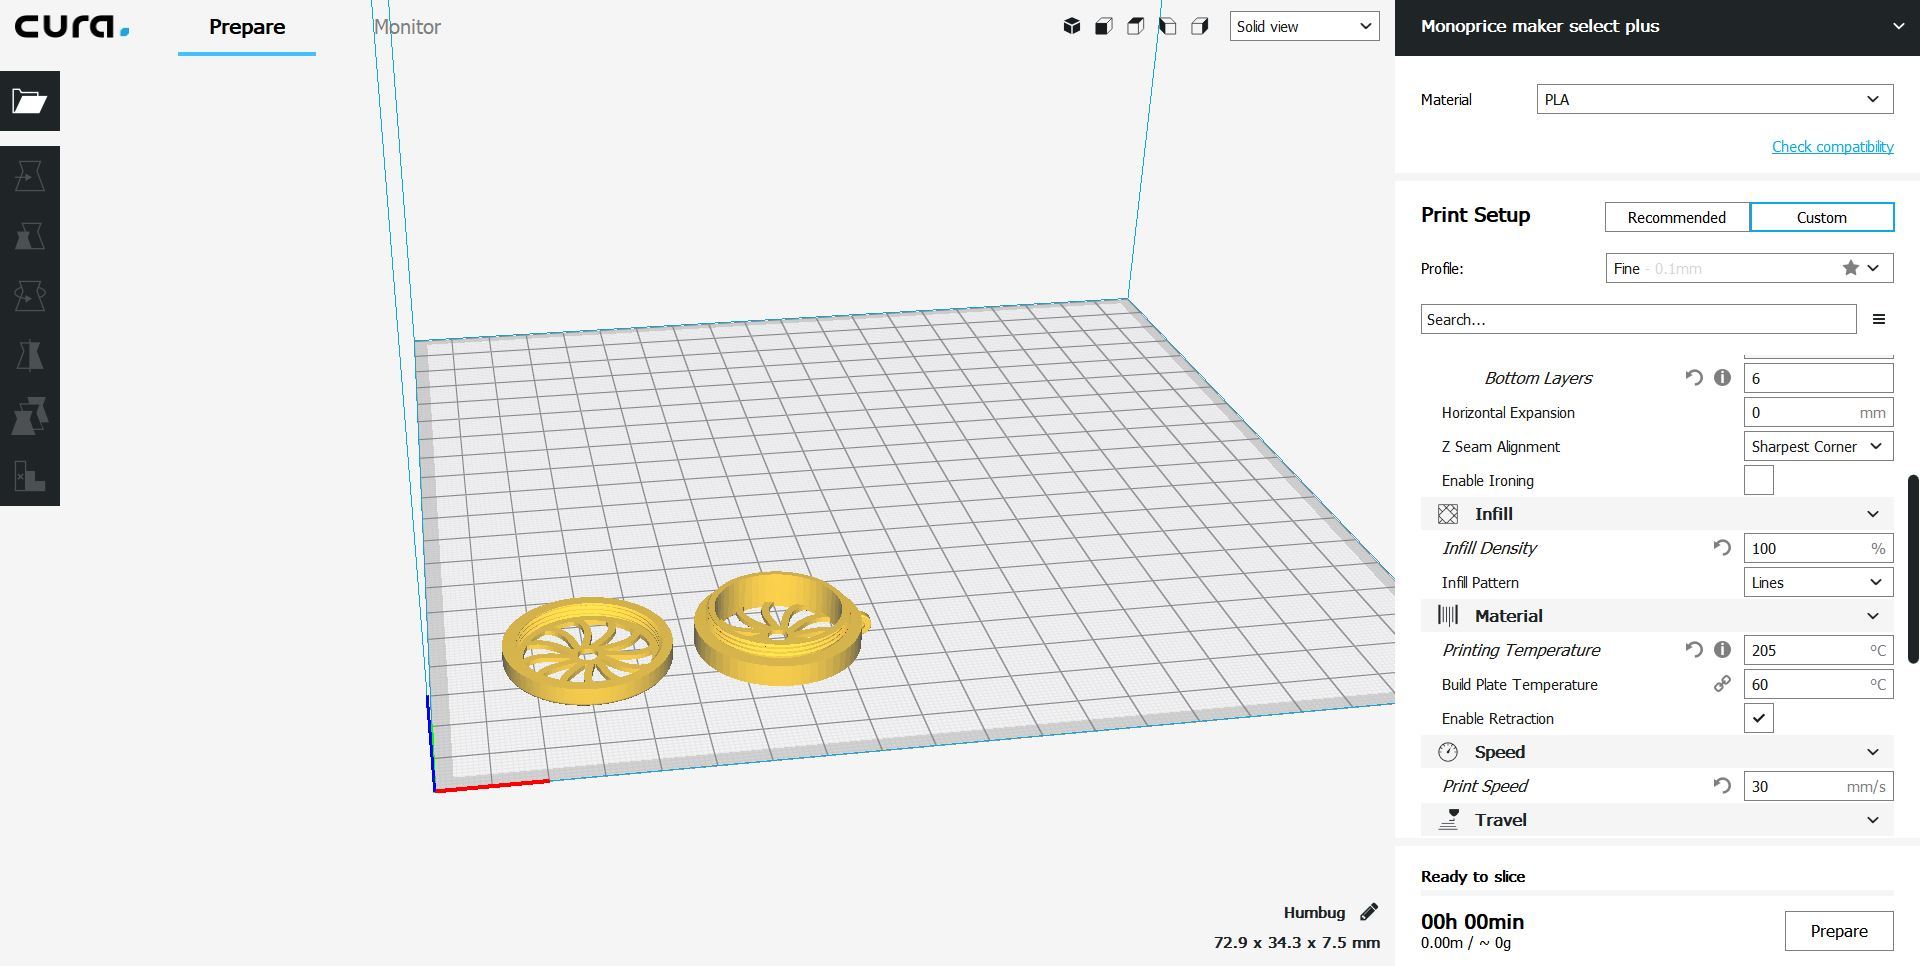The height and width of the screenshot is (966, 1920).
Task: Open settings visibility hamburger menu
Action: tap(1879, 319)
